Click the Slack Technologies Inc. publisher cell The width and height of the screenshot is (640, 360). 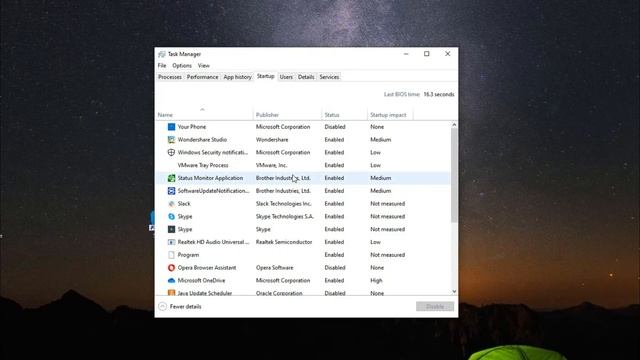pos(284,204)
